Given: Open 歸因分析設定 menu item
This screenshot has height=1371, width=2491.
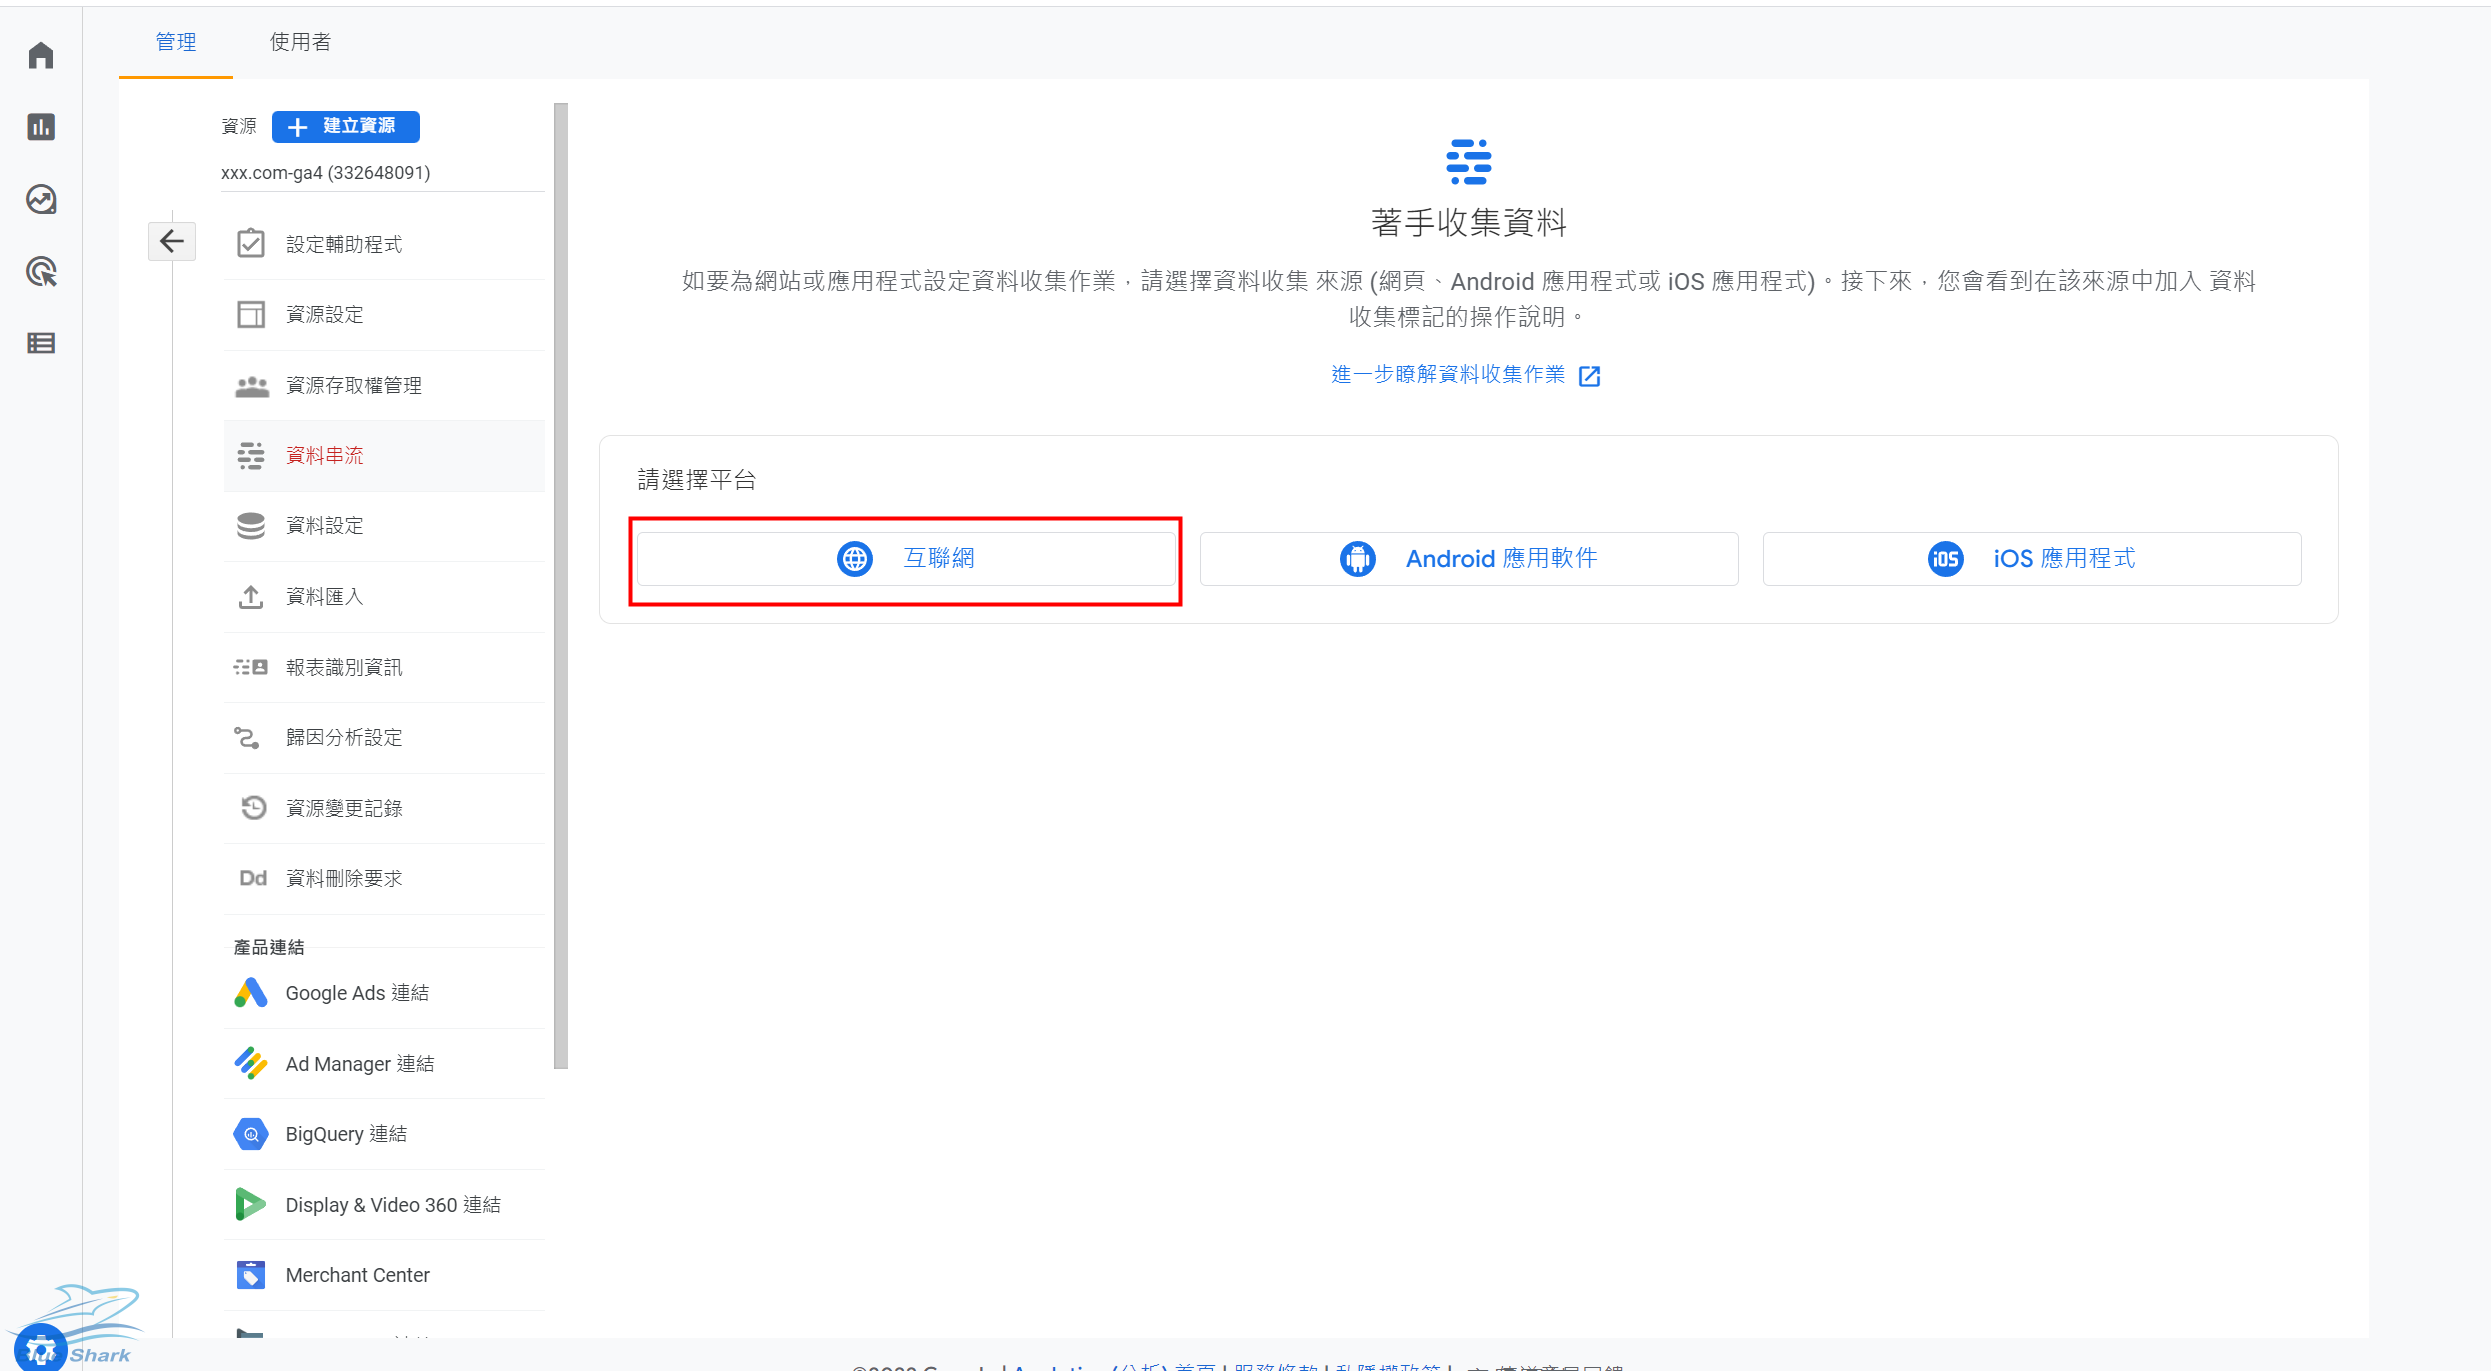Looking at the screenshot, I should pos(384,737).
